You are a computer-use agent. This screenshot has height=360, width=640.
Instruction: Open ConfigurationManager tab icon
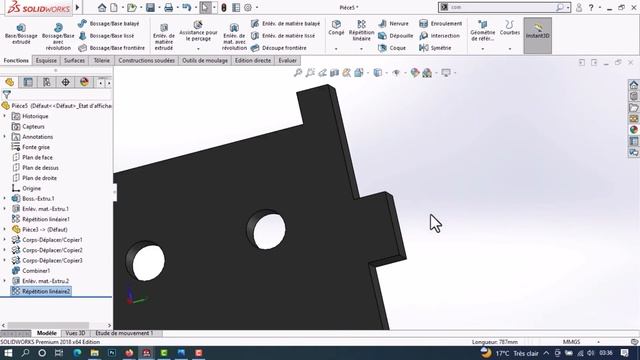tap(47, 82)
